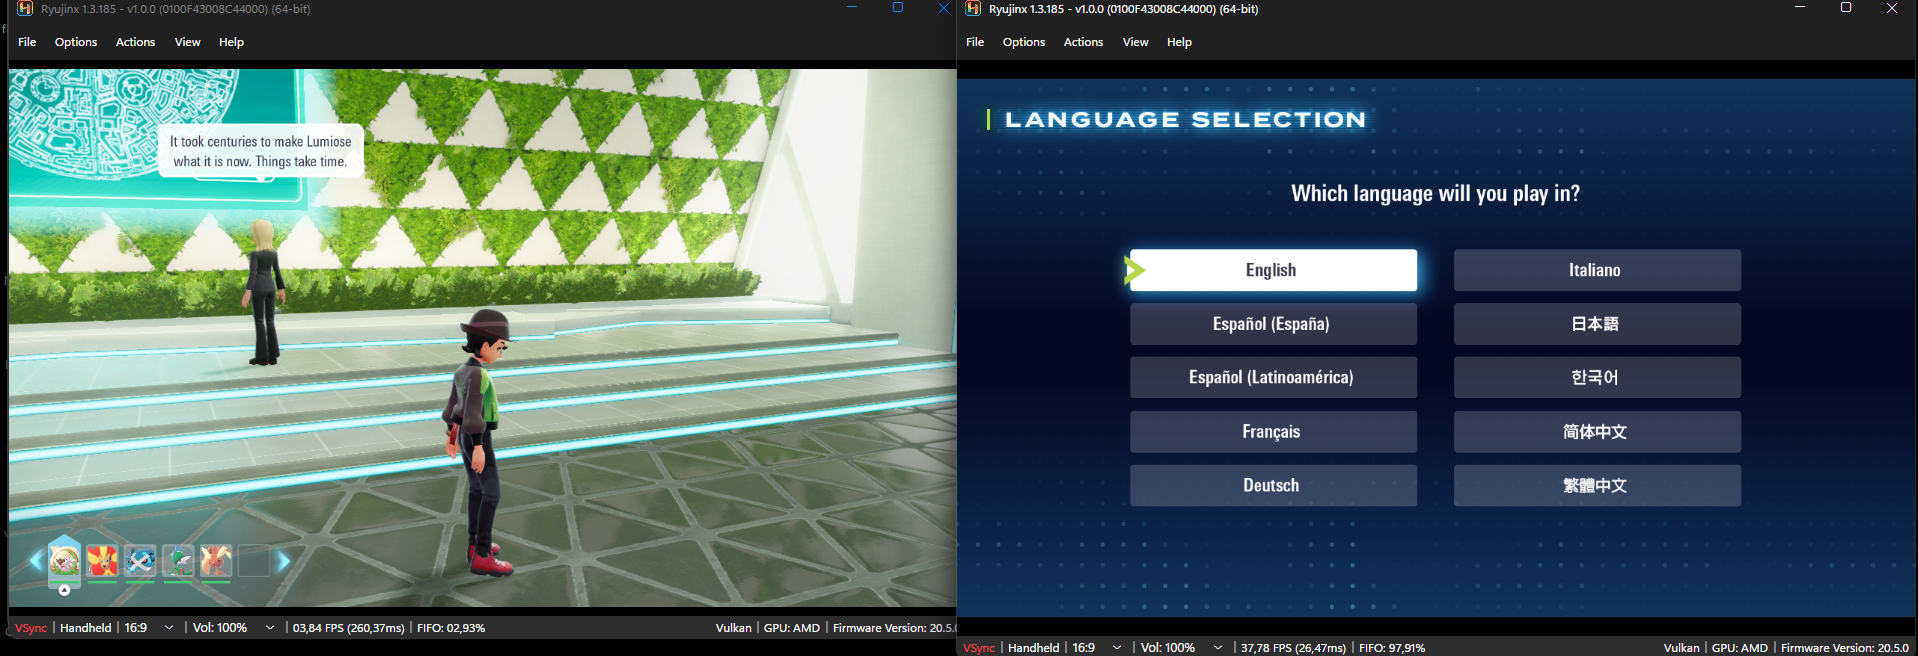Click the GPU: AMD label in the right window status bar
Image resolution: width=1918 pixels, height=656 pixels.
pyautogui.click(x=1739, y=648)
